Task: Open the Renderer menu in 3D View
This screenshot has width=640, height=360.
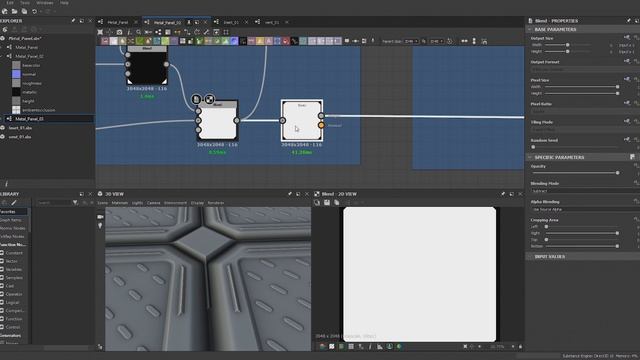Action: (216, 203)
